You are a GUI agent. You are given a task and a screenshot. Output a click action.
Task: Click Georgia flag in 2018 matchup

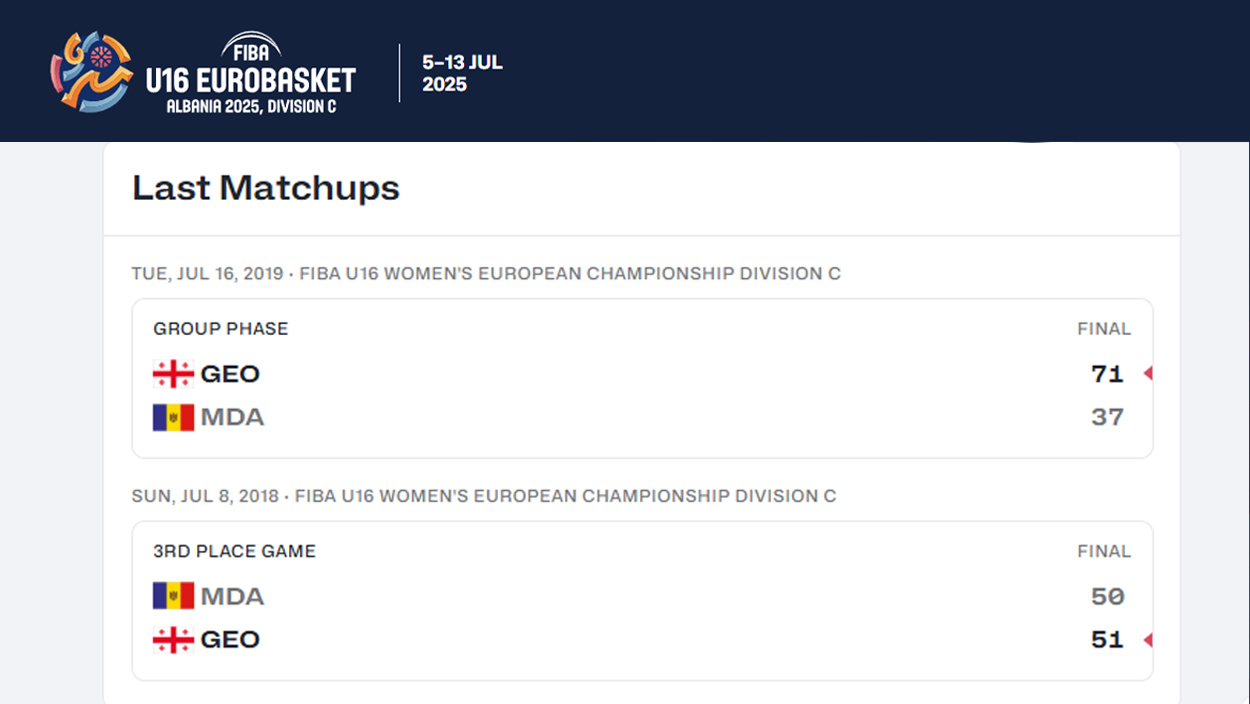point(173,640)
